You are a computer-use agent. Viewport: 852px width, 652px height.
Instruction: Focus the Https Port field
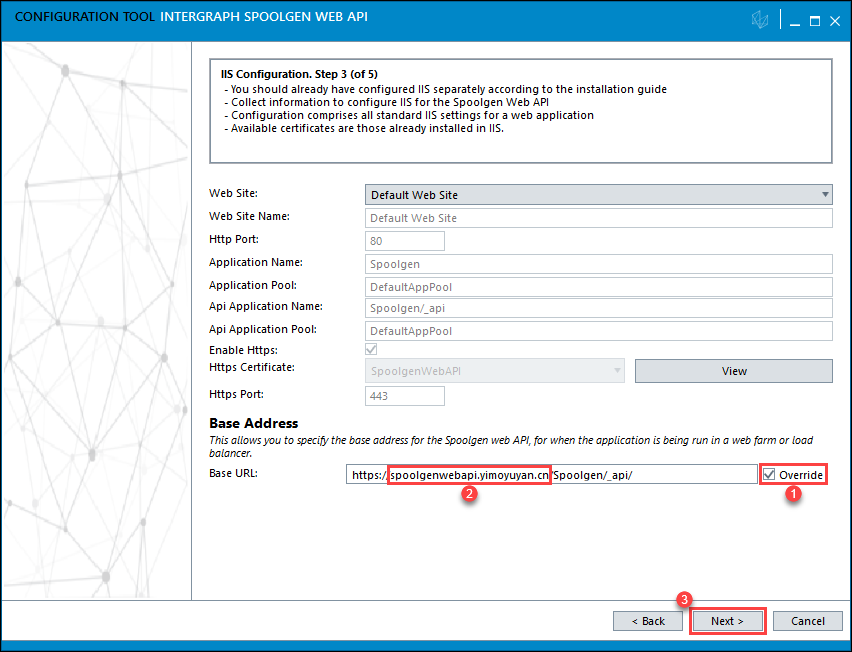[x=404, y=396]
